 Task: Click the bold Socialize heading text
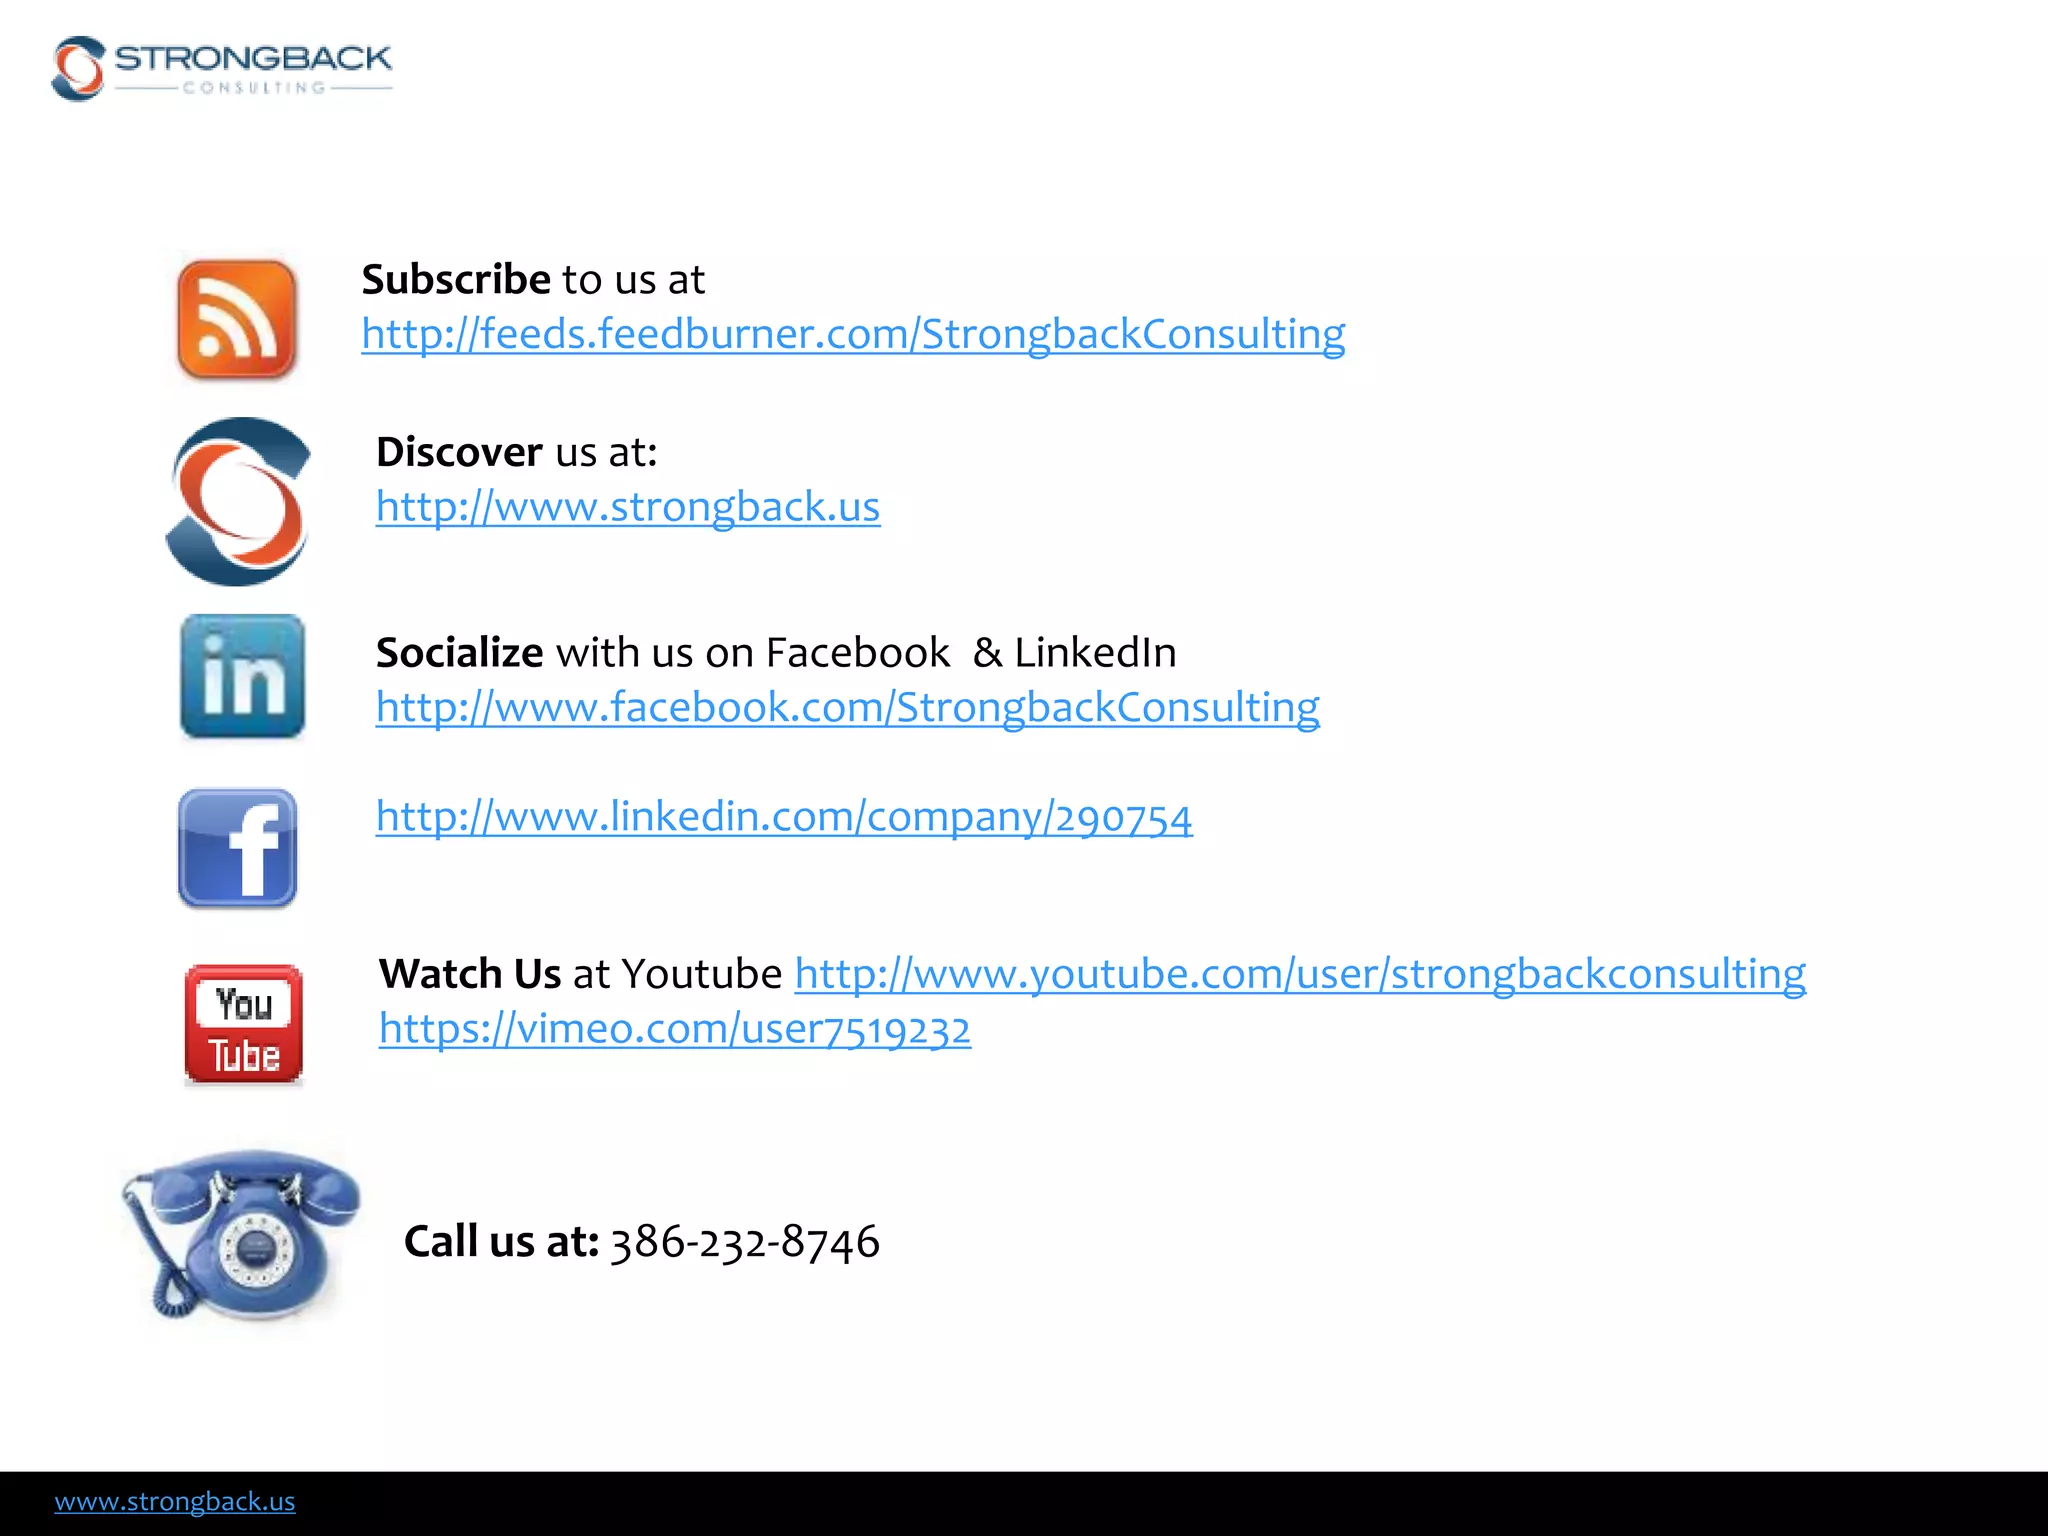coord(459,653)
